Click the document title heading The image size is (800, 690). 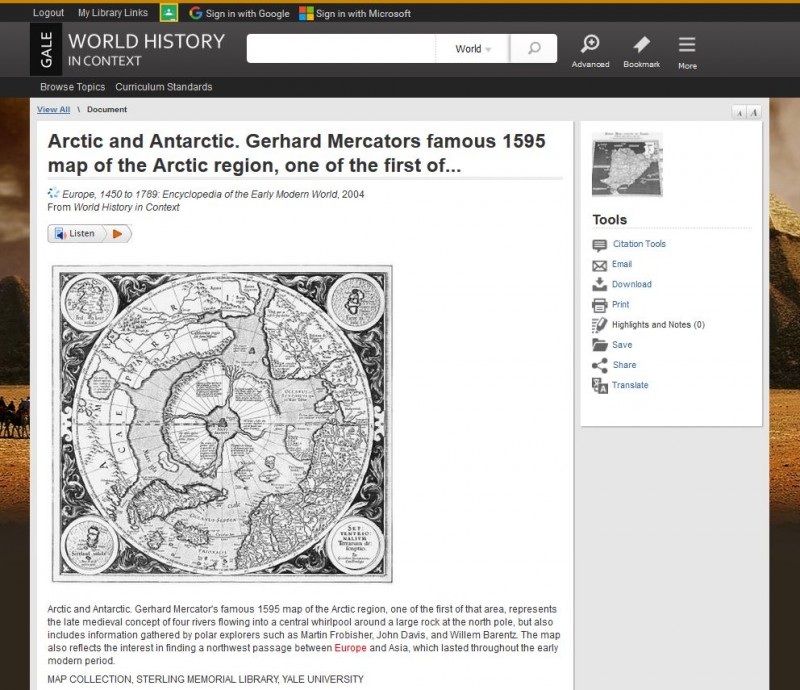tap(296, 153)
